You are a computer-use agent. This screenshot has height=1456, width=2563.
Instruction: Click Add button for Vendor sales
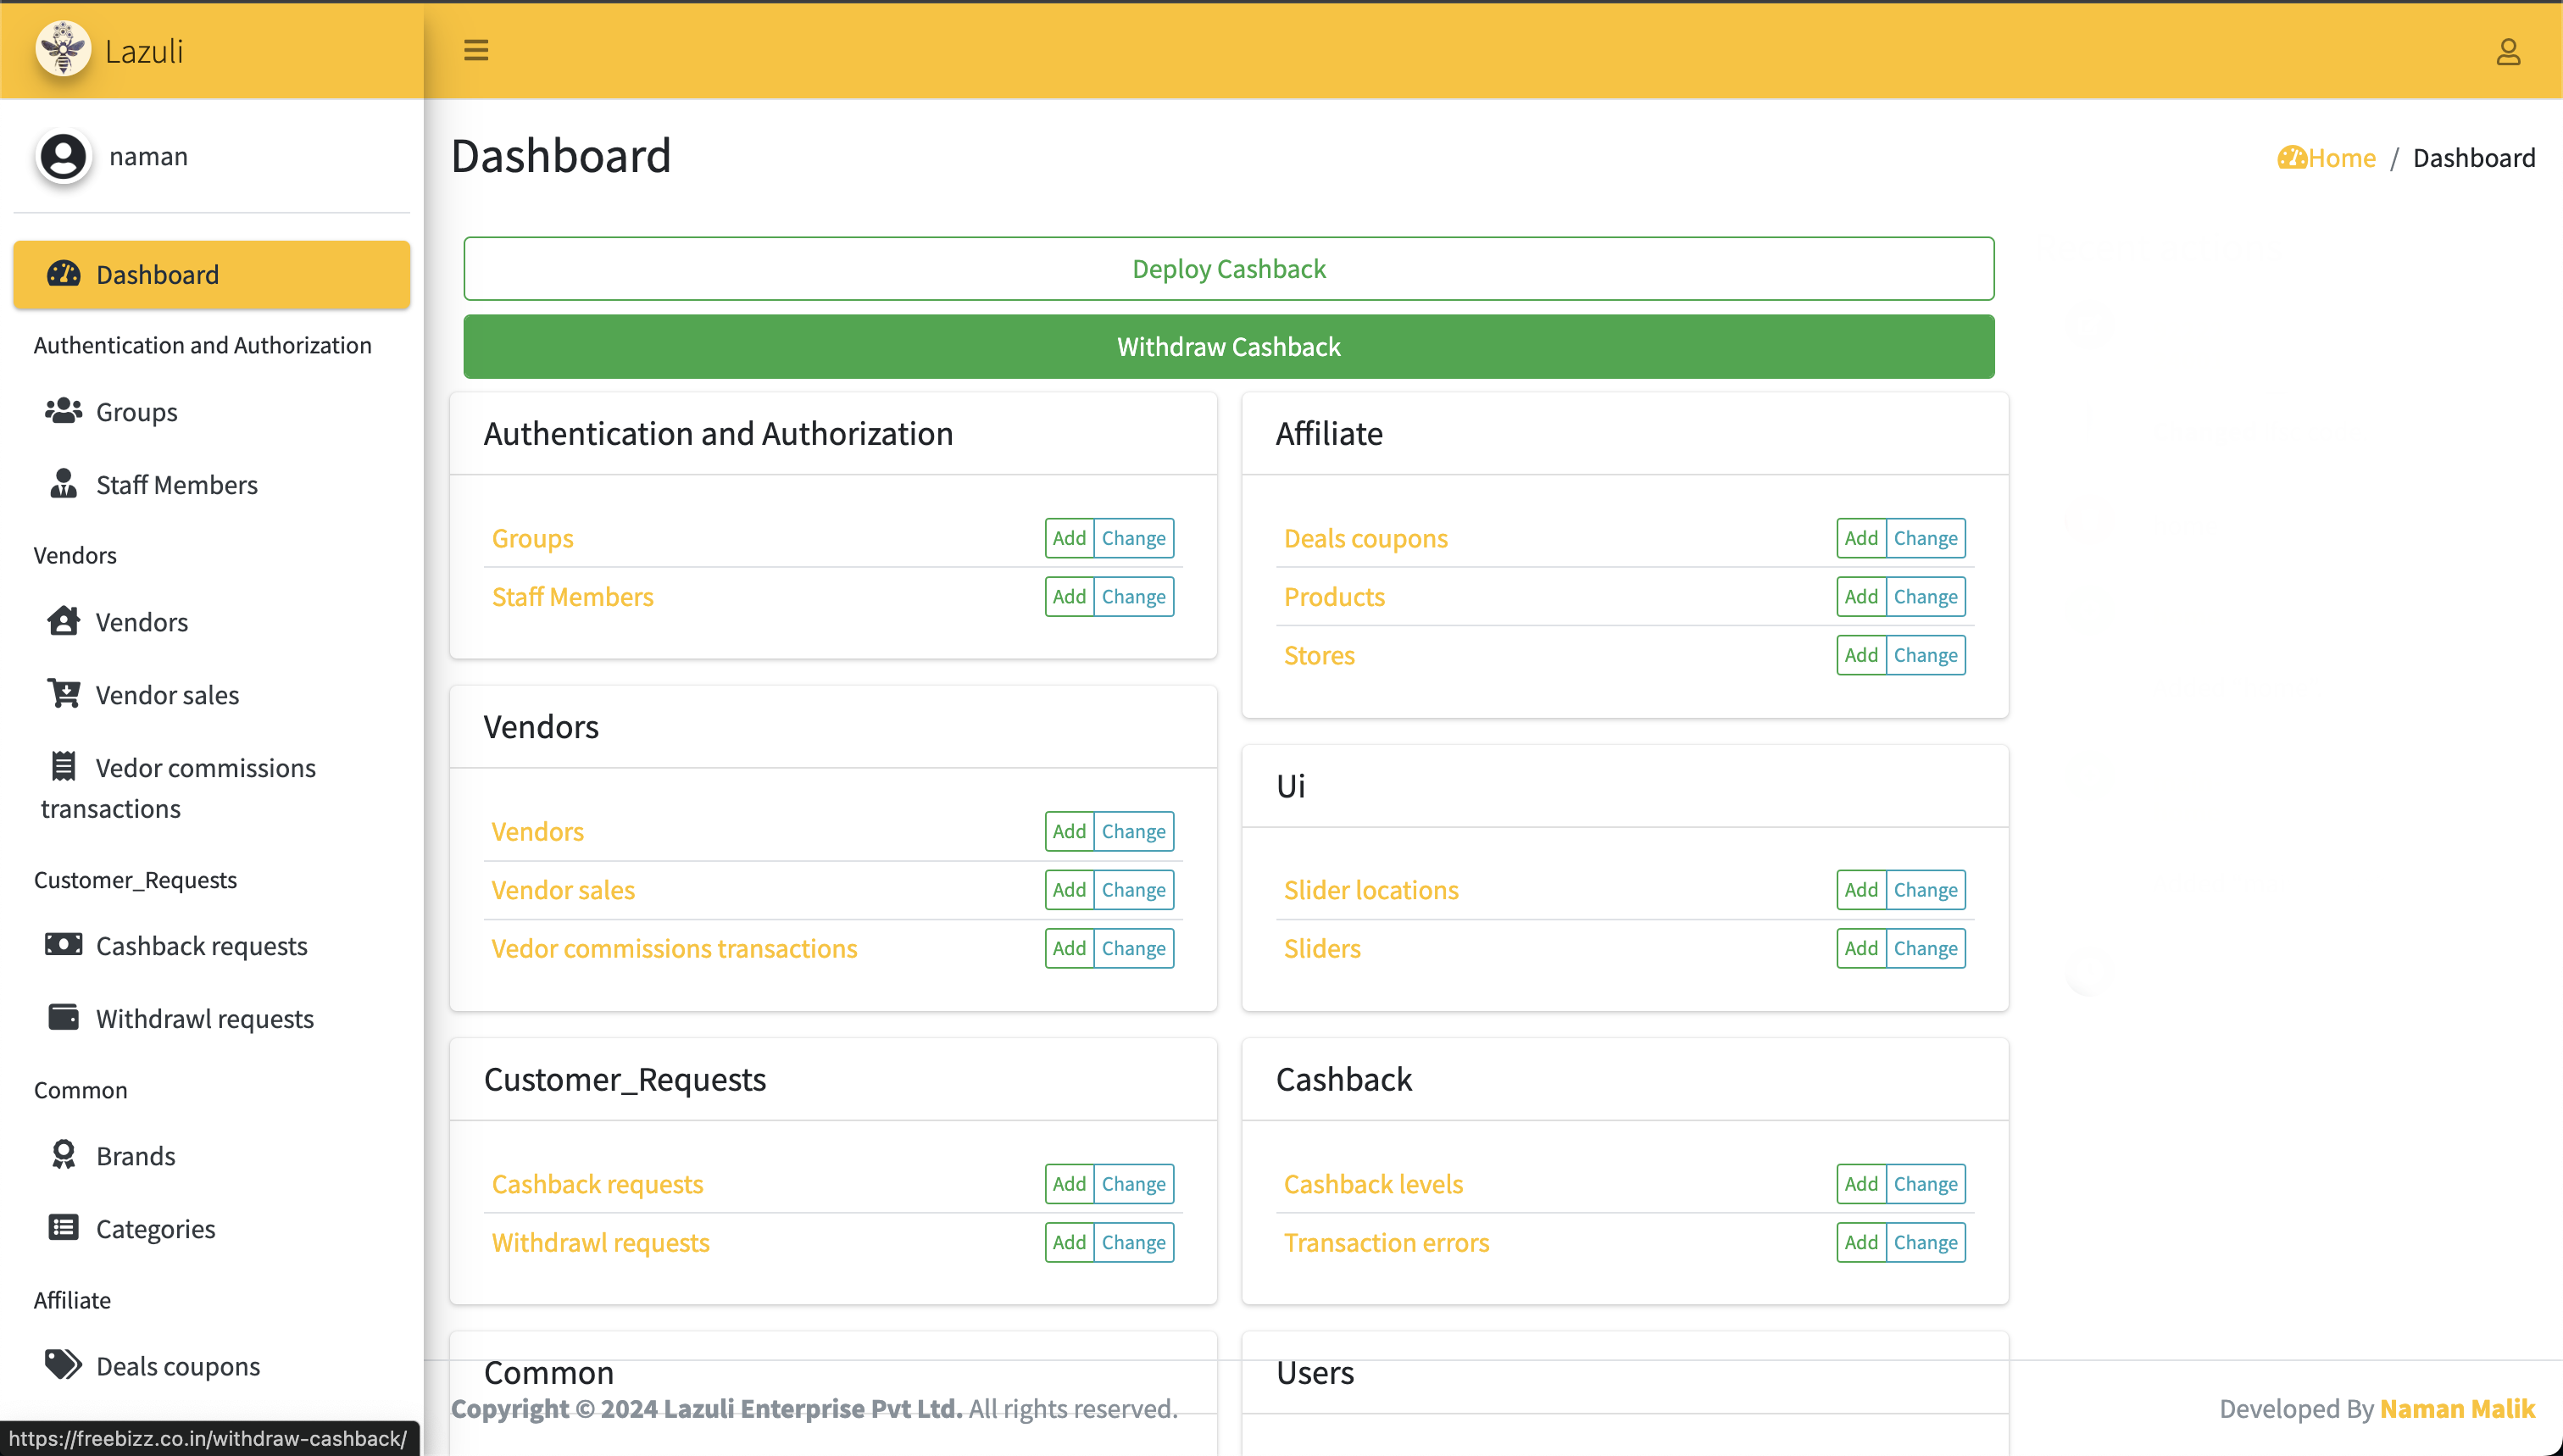click(1069, 889)
